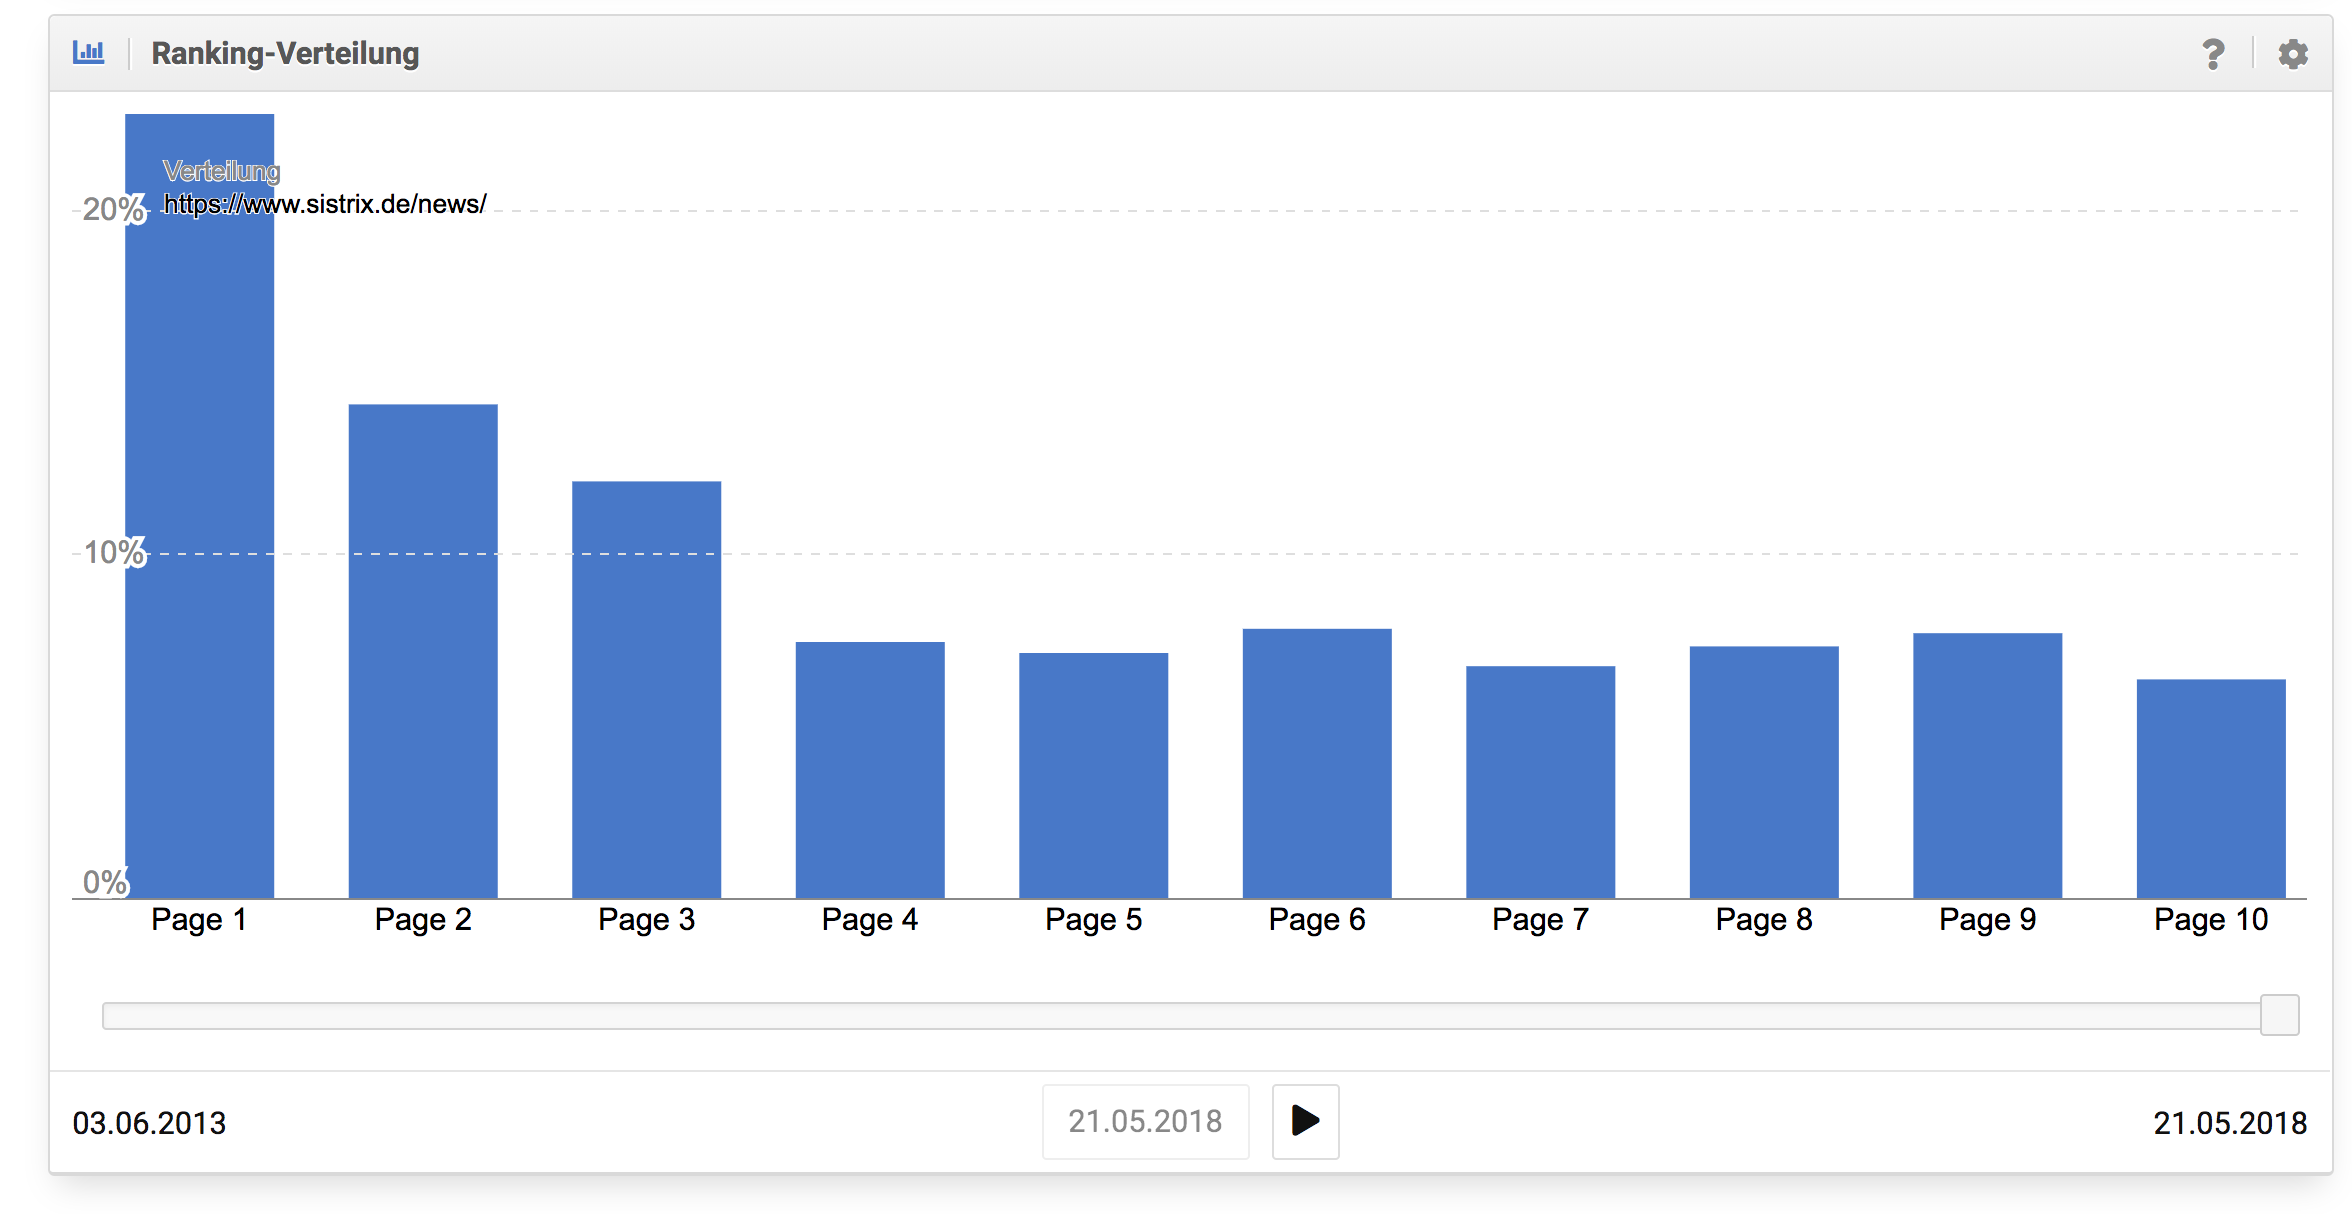Open help via question mark icon
Screen dimensions: 2352x1214
[2213, 53]
